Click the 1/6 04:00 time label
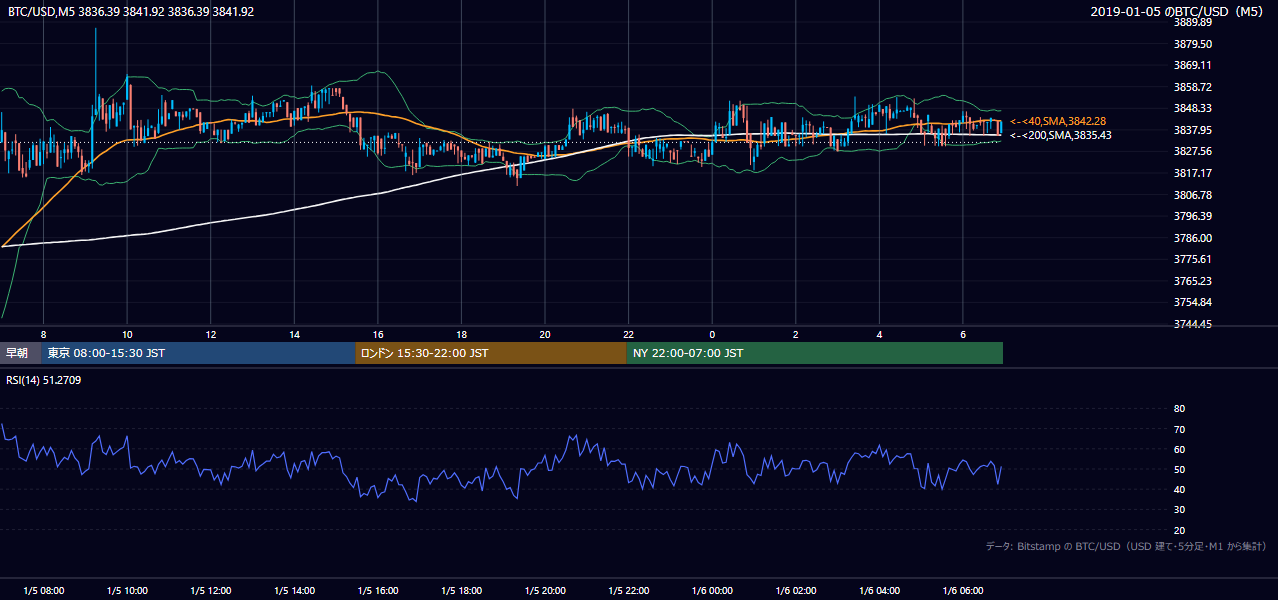 coord(880,591)
